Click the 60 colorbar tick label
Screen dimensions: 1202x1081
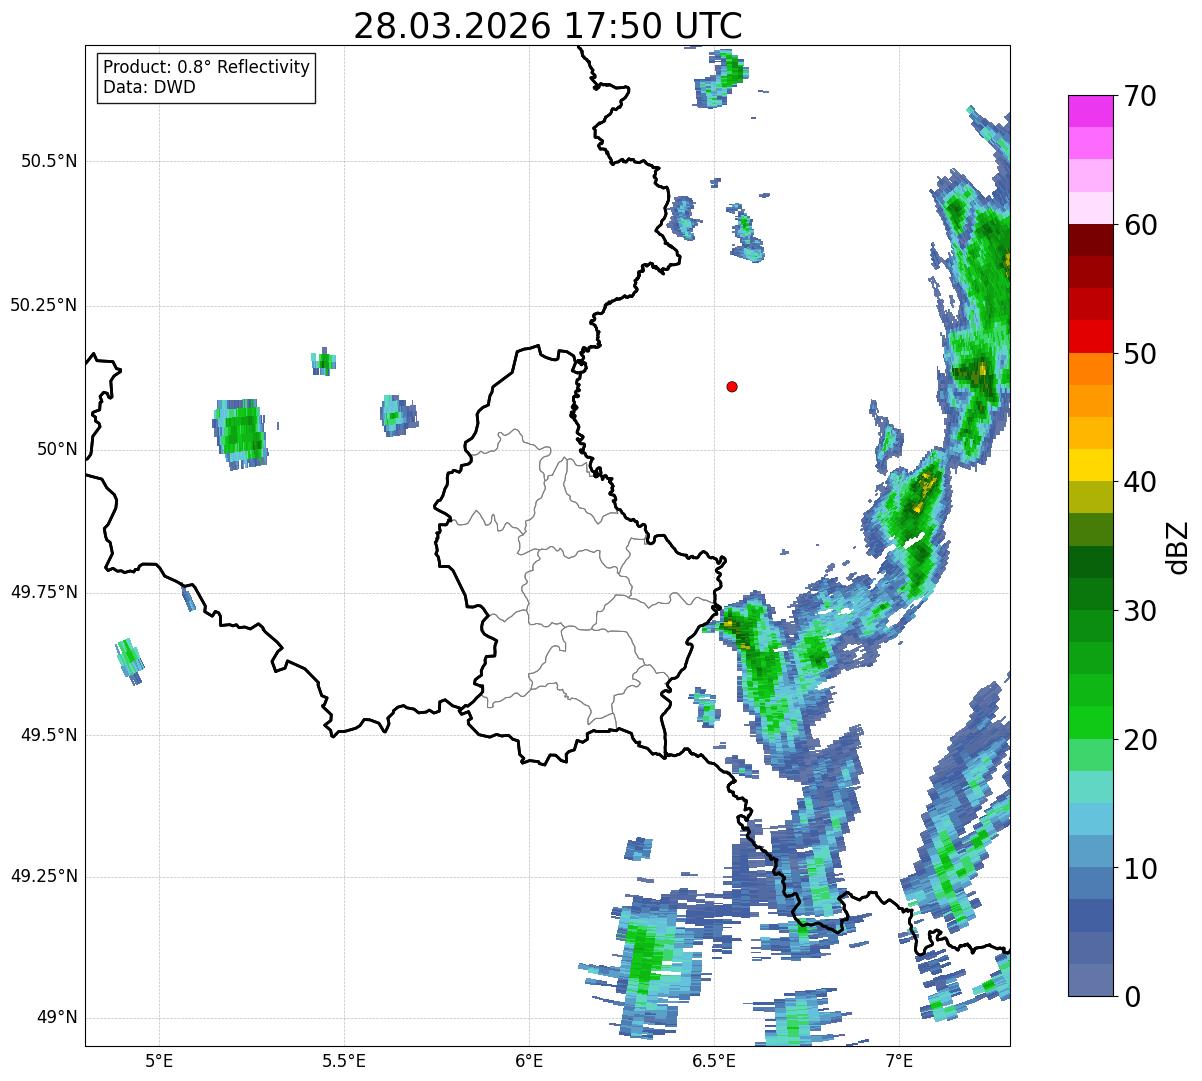click(1139, 225)
